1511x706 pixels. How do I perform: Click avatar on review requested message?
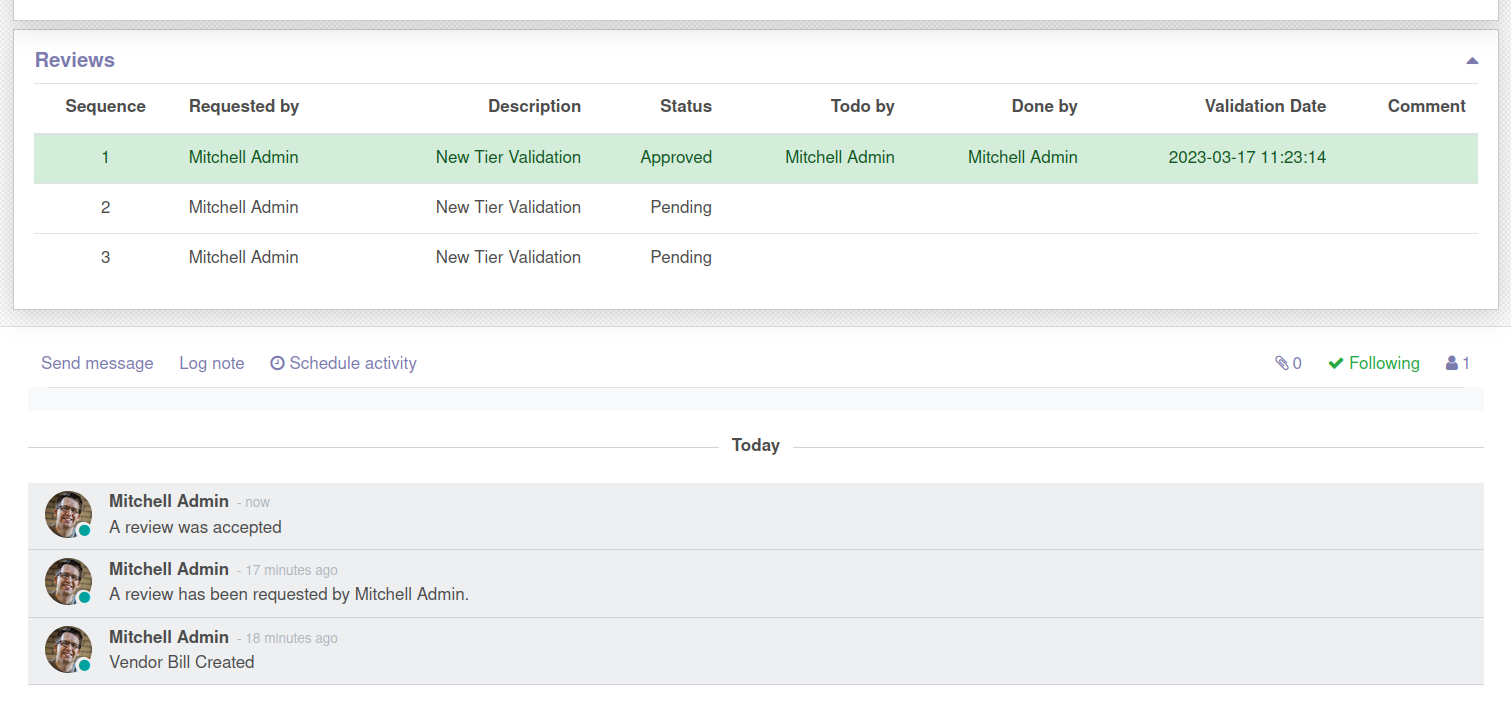pyautogui.click(x=68, y=582)
